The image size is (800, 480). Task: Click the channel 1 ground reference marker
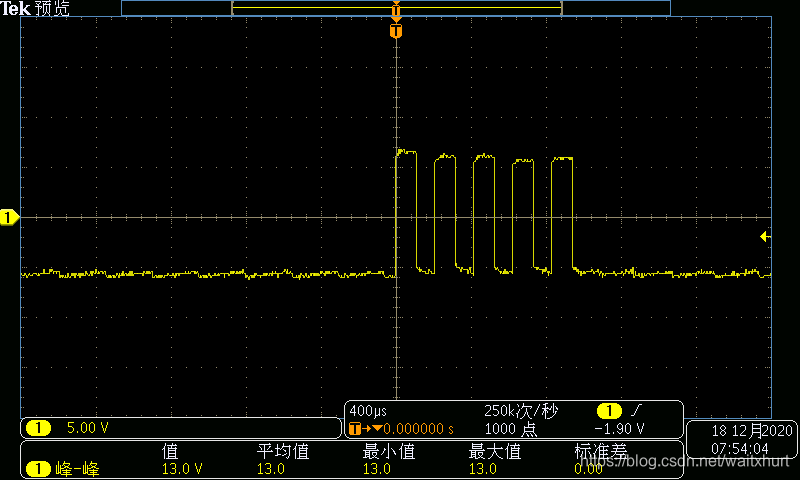[9, 217]
